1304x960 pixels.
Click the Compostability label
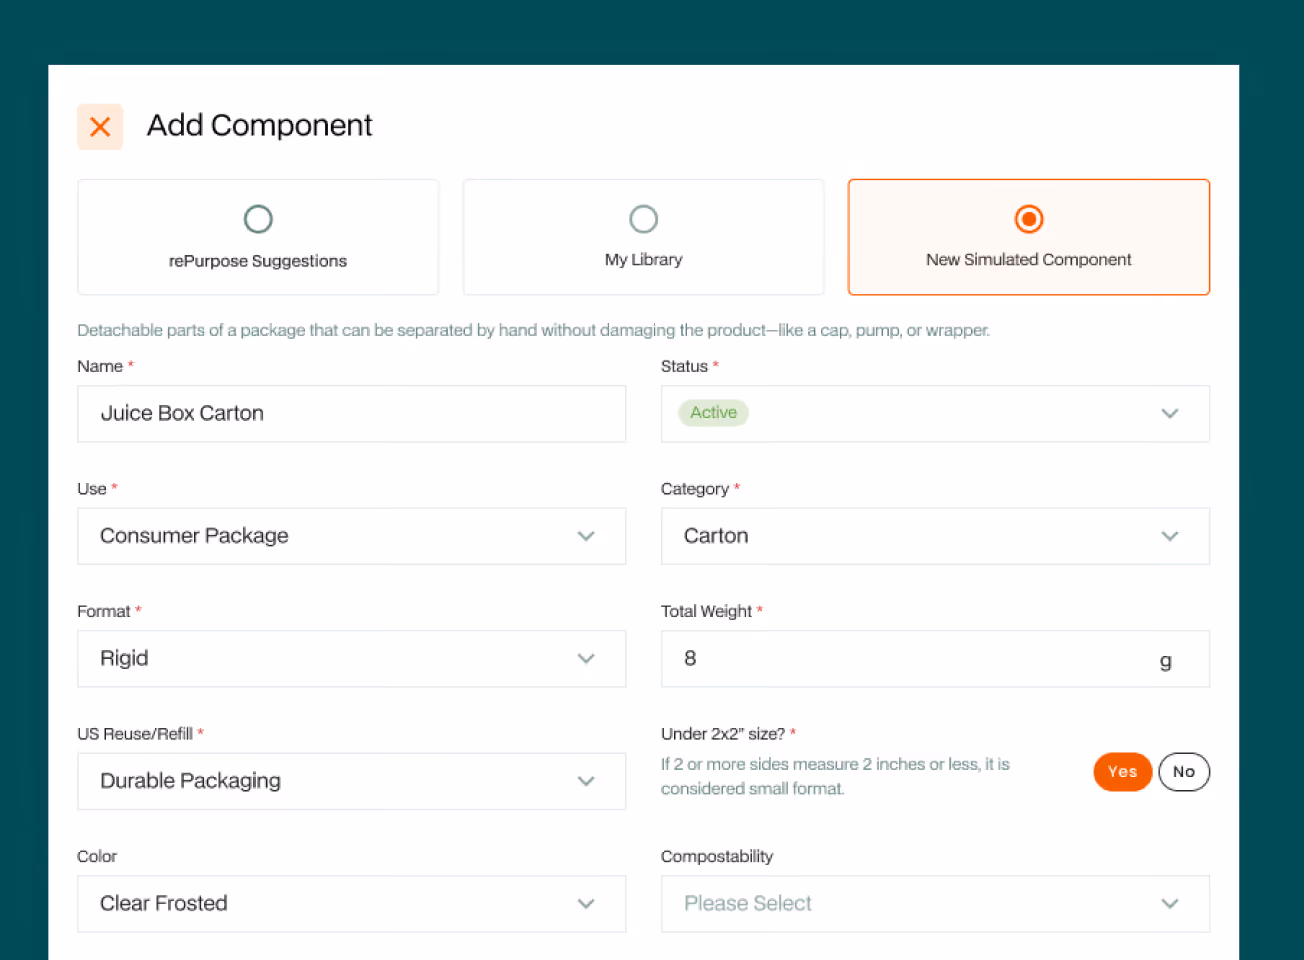[x=717, y=856]
